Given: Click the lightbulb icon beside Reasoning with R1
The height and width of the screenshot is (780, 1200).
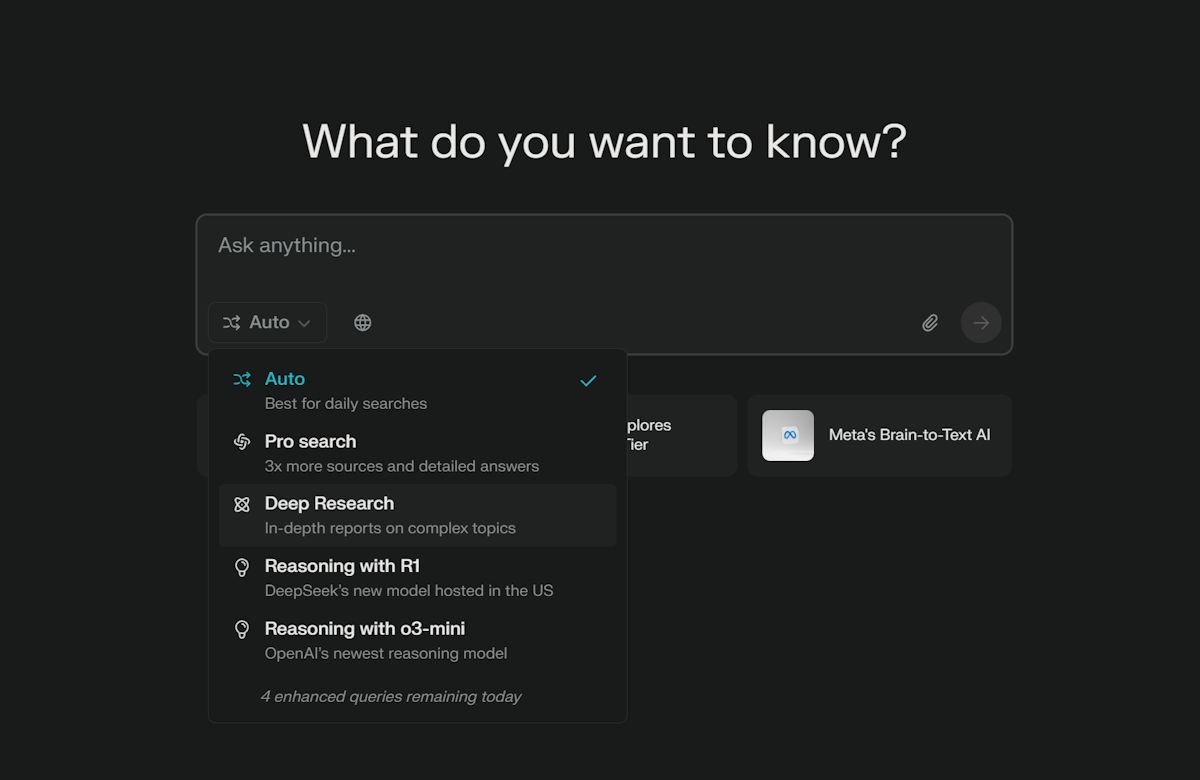Looking at the screenshot, I should [242, 567].
